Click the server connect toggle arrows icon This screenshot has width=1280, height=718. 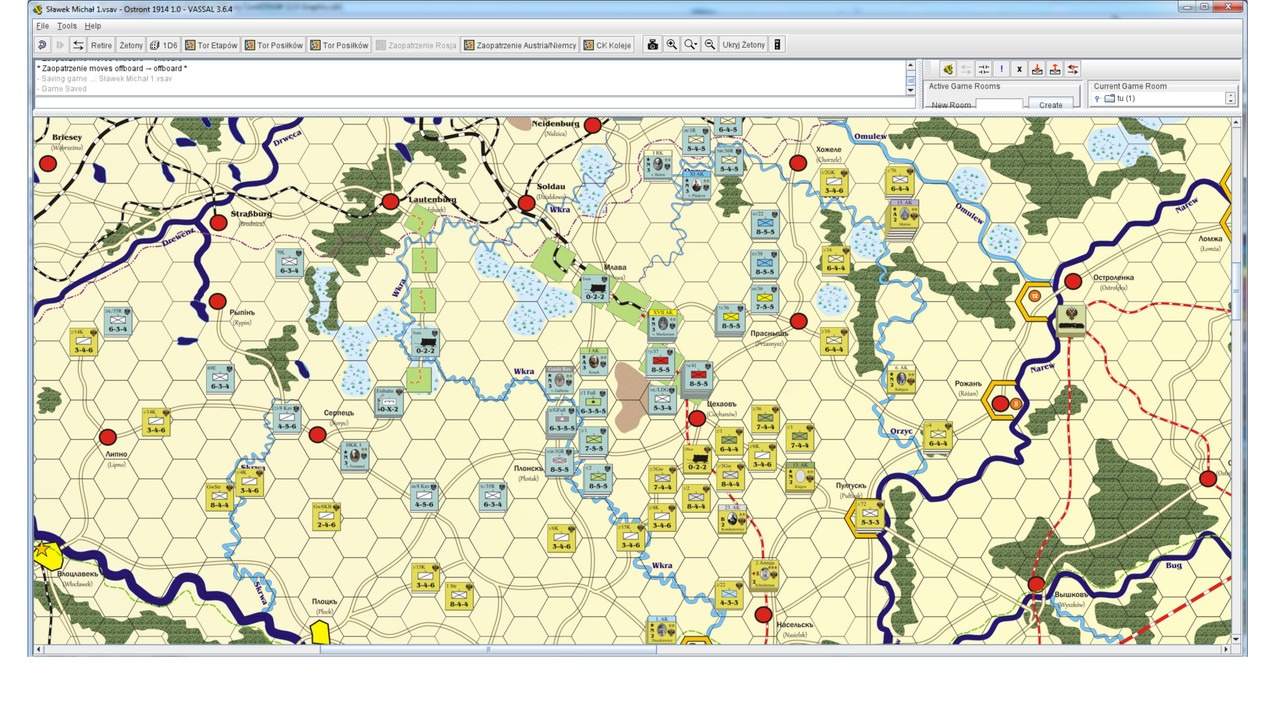(78, 45)
